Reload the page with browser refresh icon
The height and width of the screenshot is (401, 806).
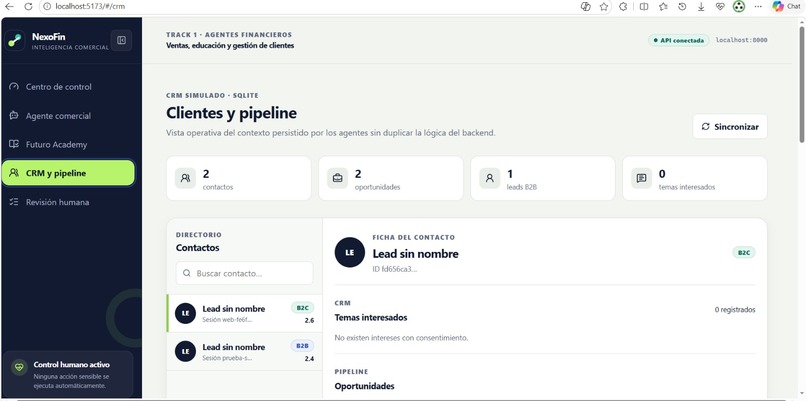(28, 7)
